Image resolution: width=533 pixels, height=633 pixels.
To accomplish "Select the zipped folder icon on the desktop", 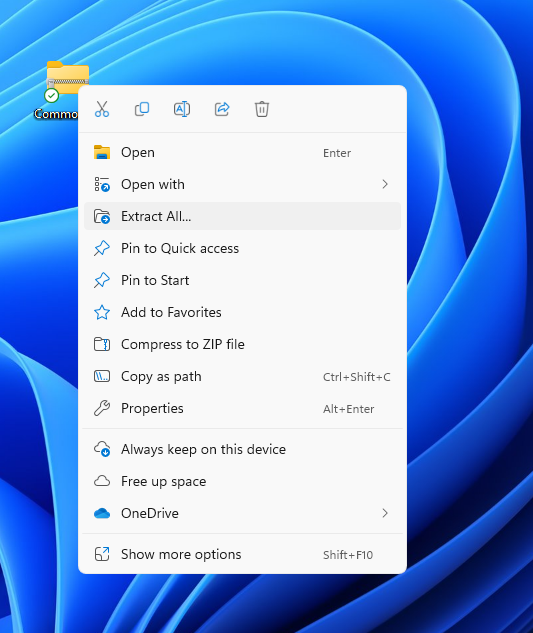I will [67, 78].
